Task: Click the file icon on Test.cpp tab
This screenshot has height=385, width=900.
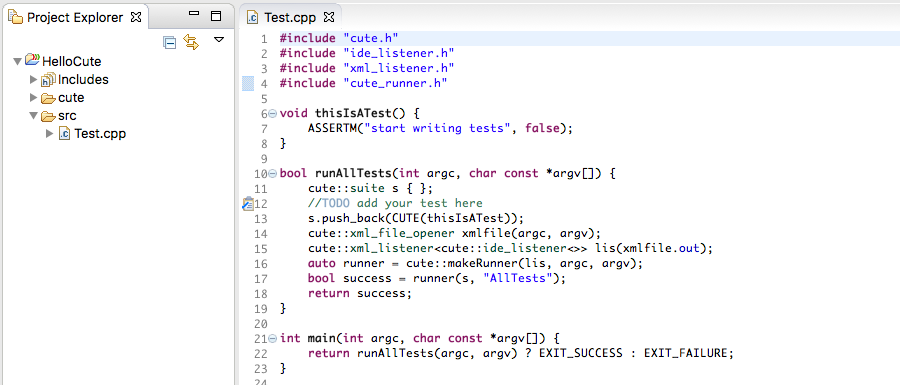Action: 253,18
